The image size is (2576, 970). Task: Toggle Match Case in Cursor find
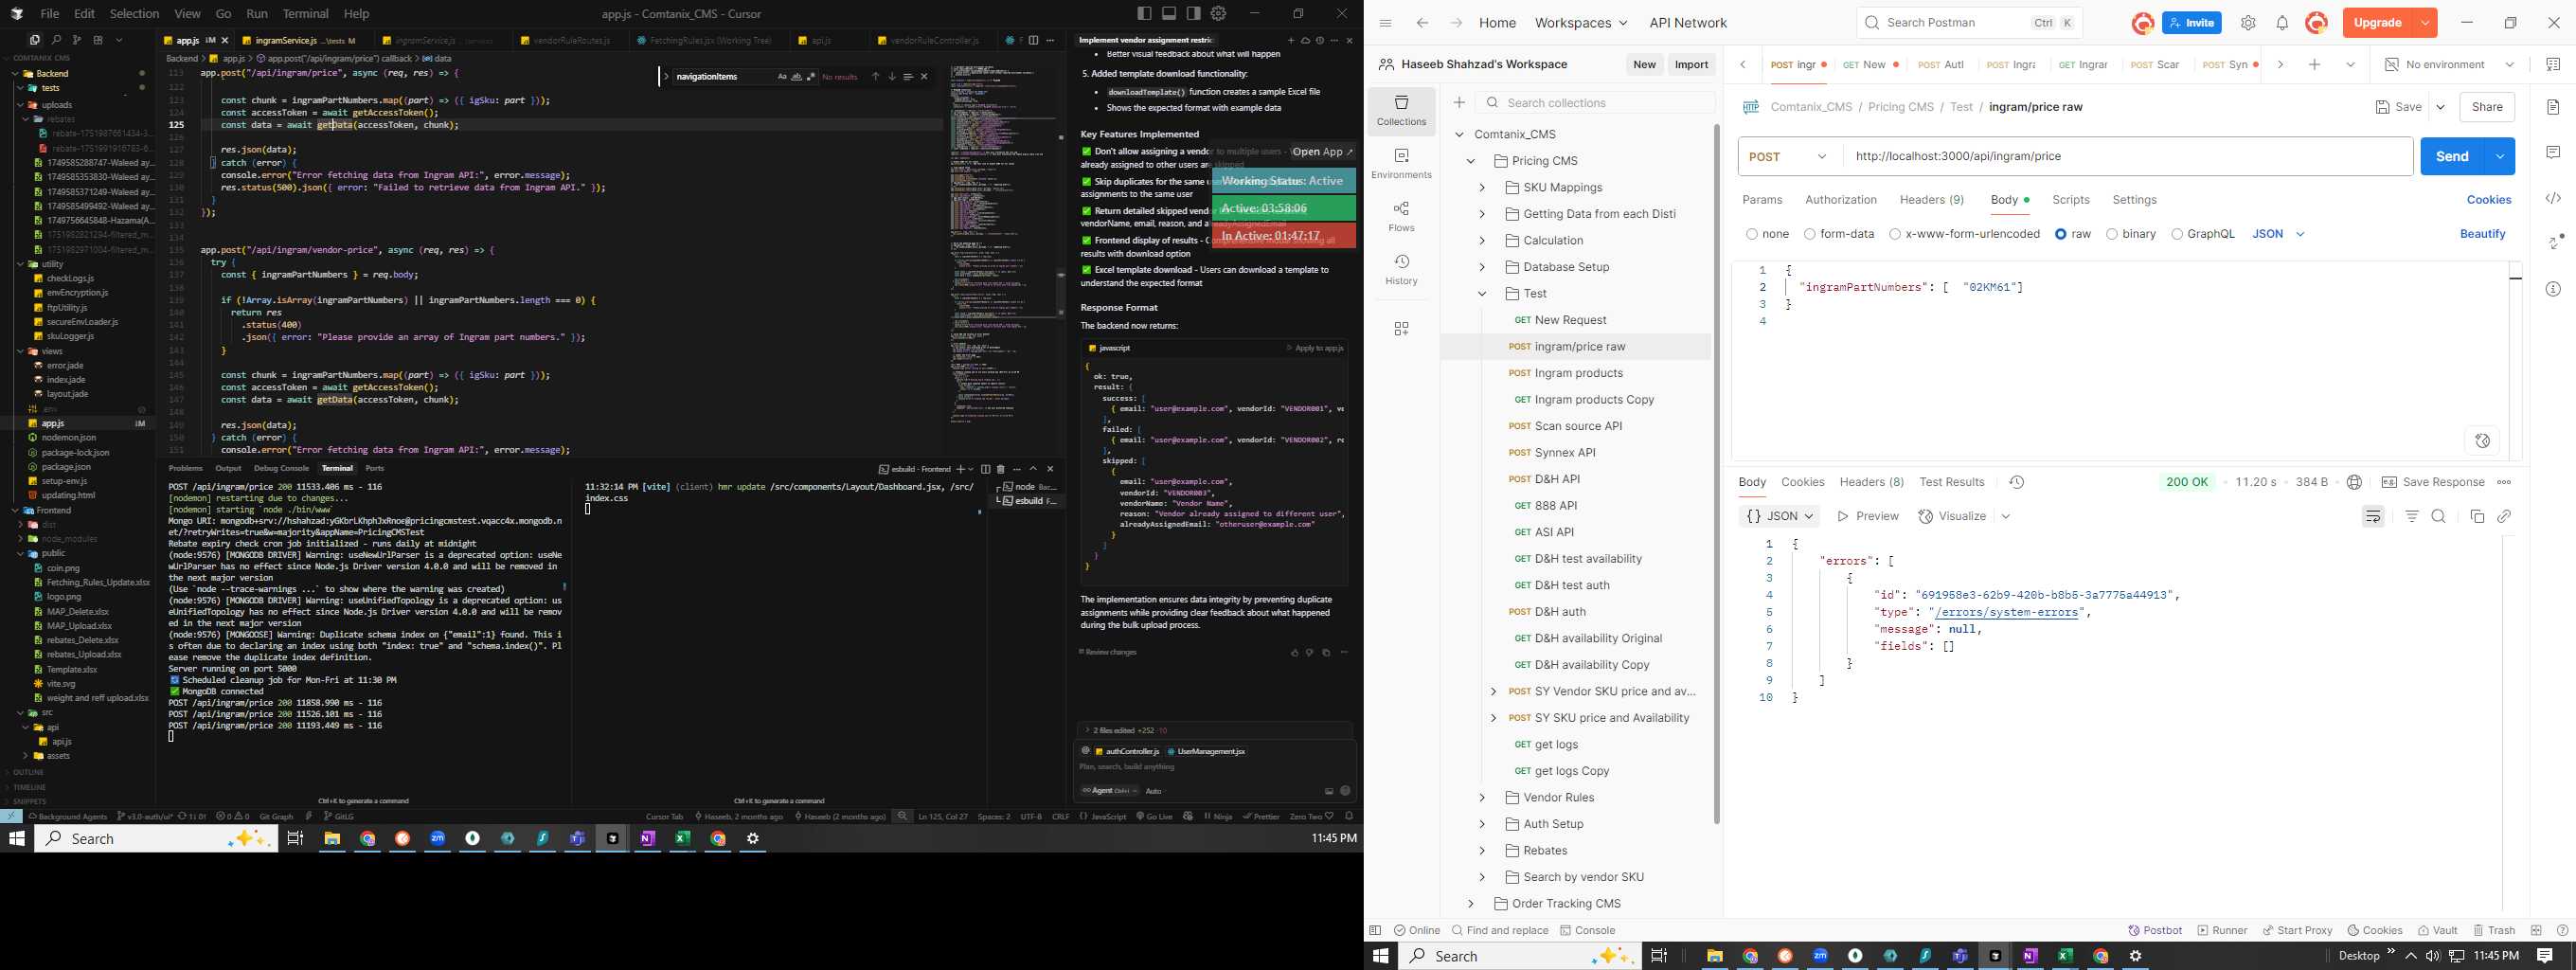point(782,77)
